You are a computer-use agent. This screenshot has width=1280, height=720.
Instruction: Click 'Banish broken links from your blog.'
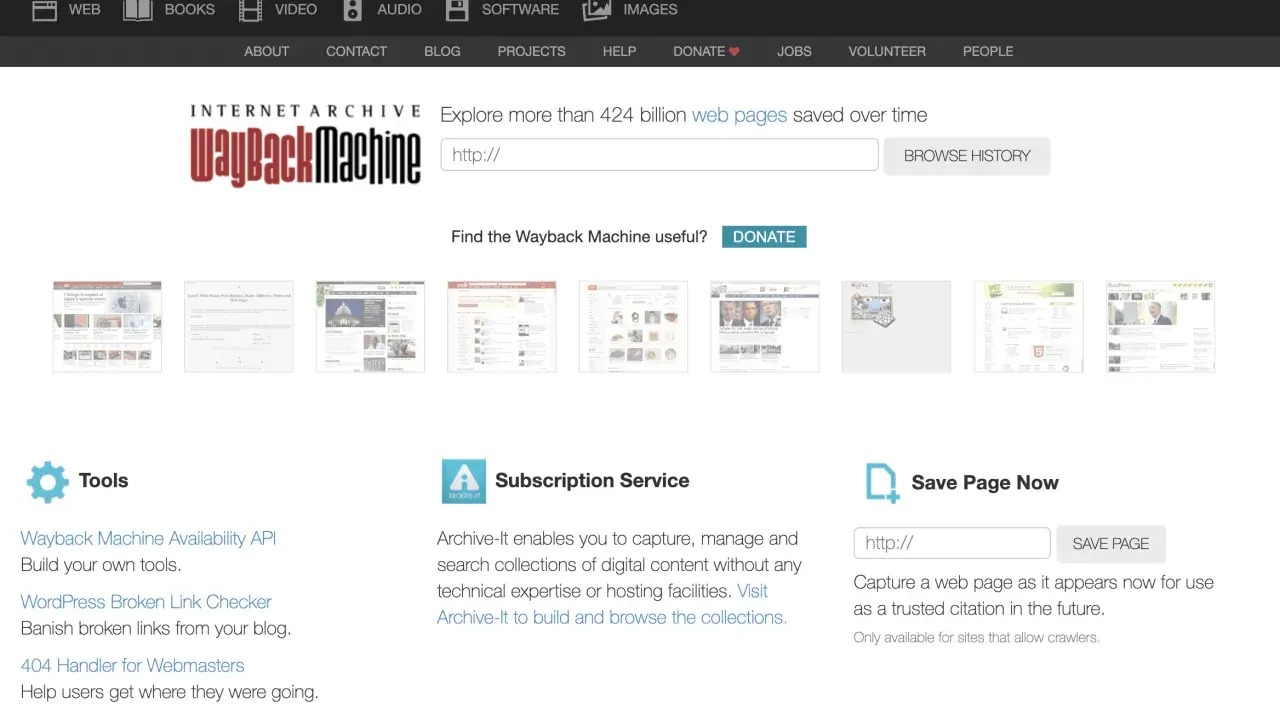(156, 629)
